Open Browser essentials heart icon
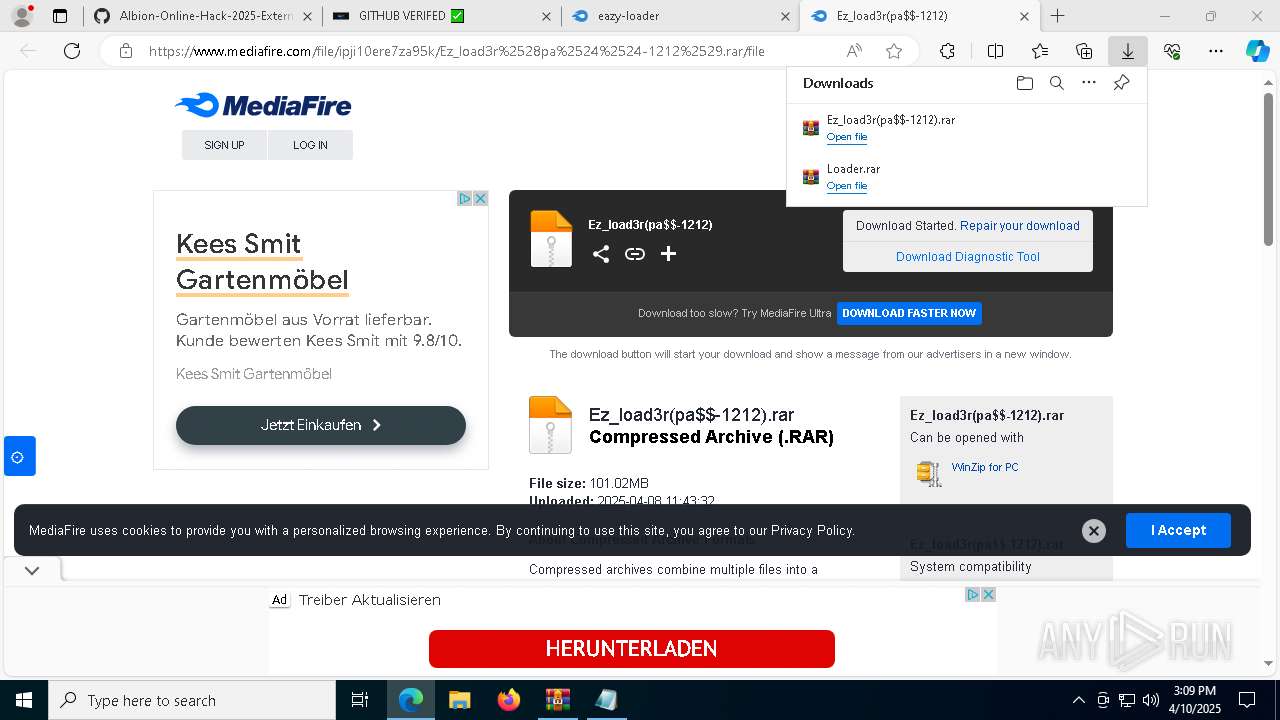This screenshot has width=1280, height=720. 1172,51
